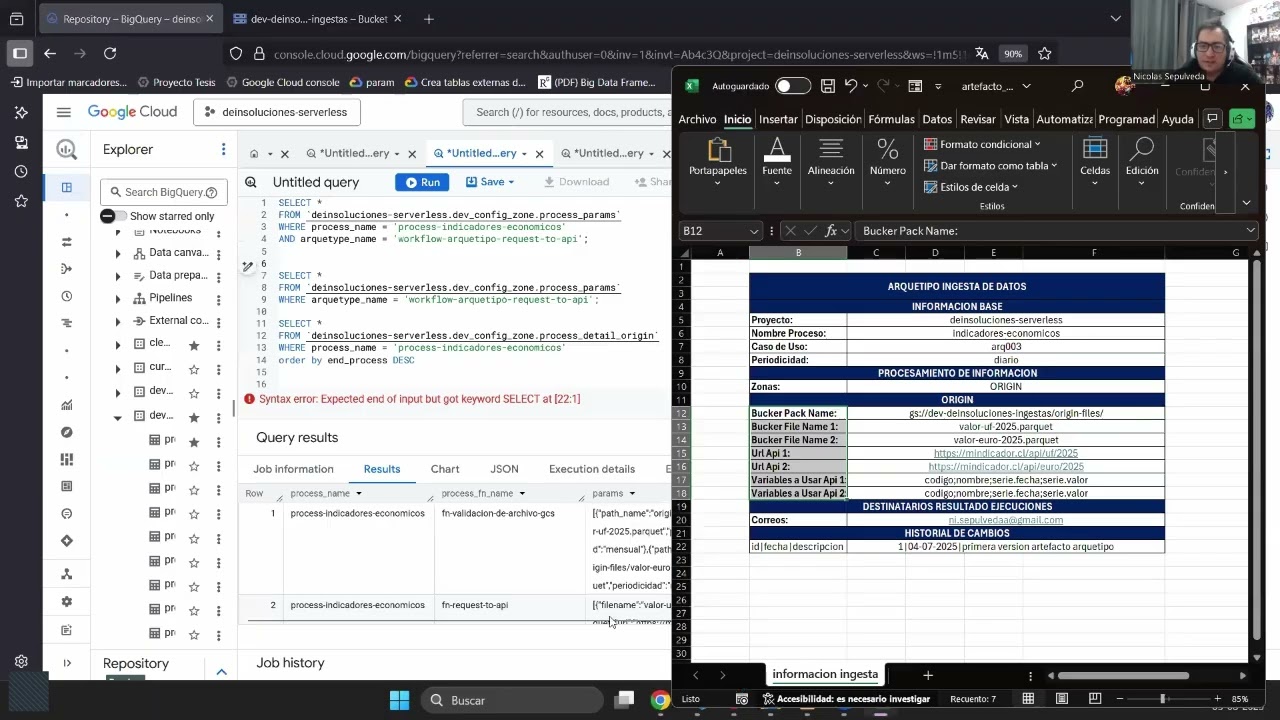Collapse the expanded dev... dataset
Image resolution: width=1280 pixels, height=720 pixels.
click(x=118, y=417)
